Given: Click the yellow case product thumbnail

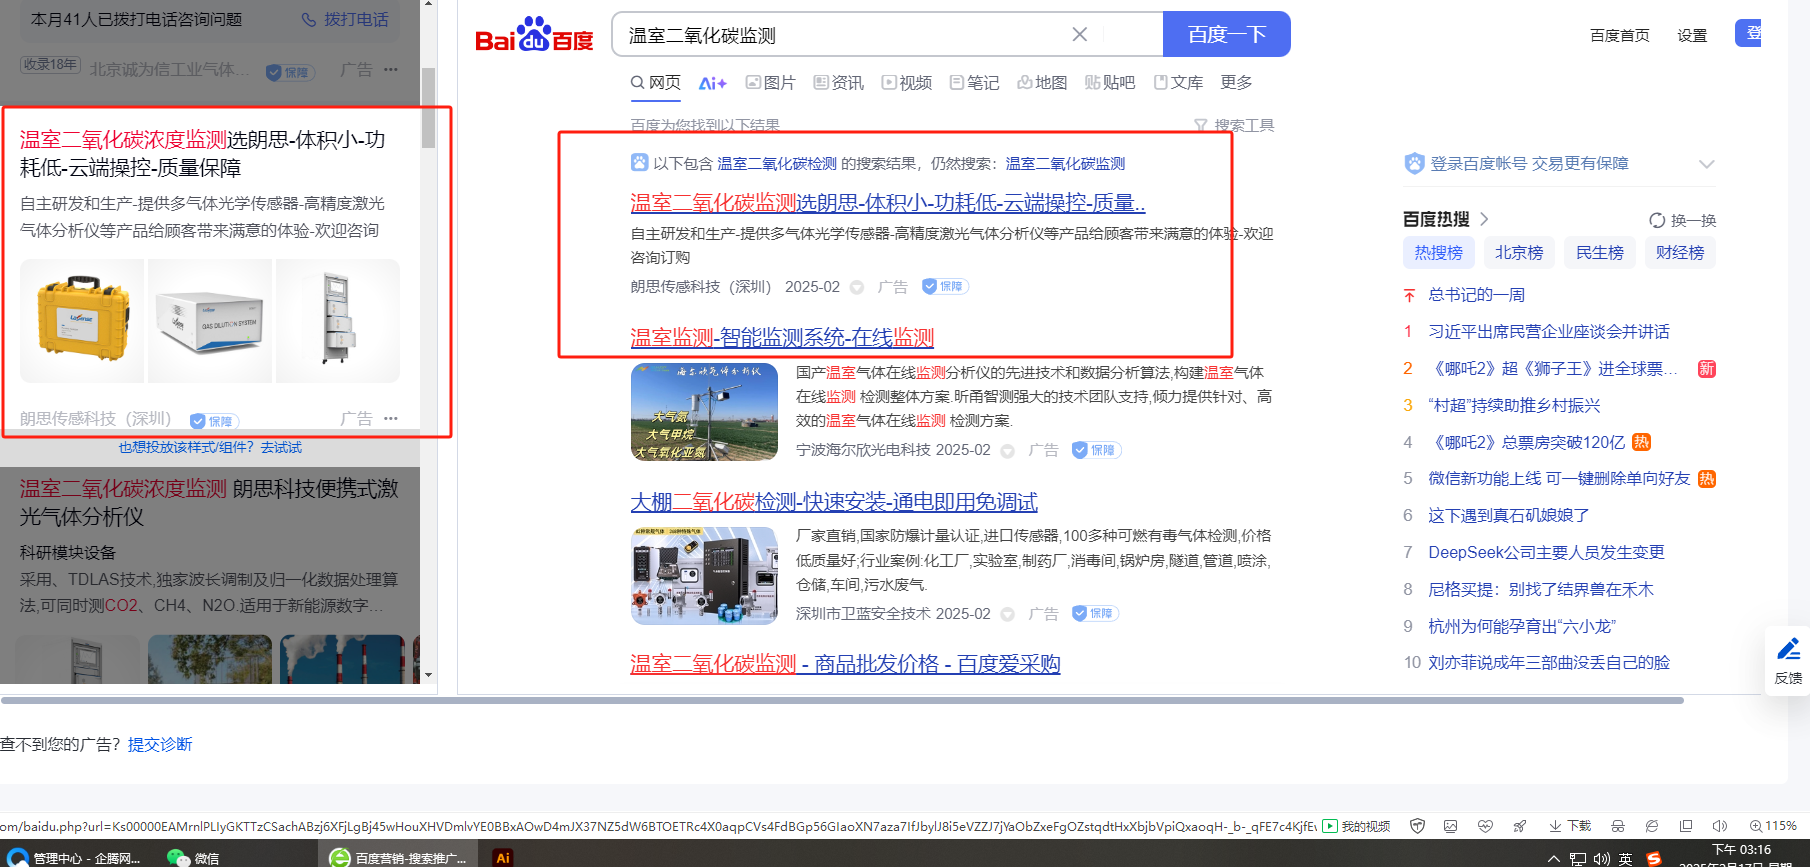Looking at the screenshot, I should point(82,321).
